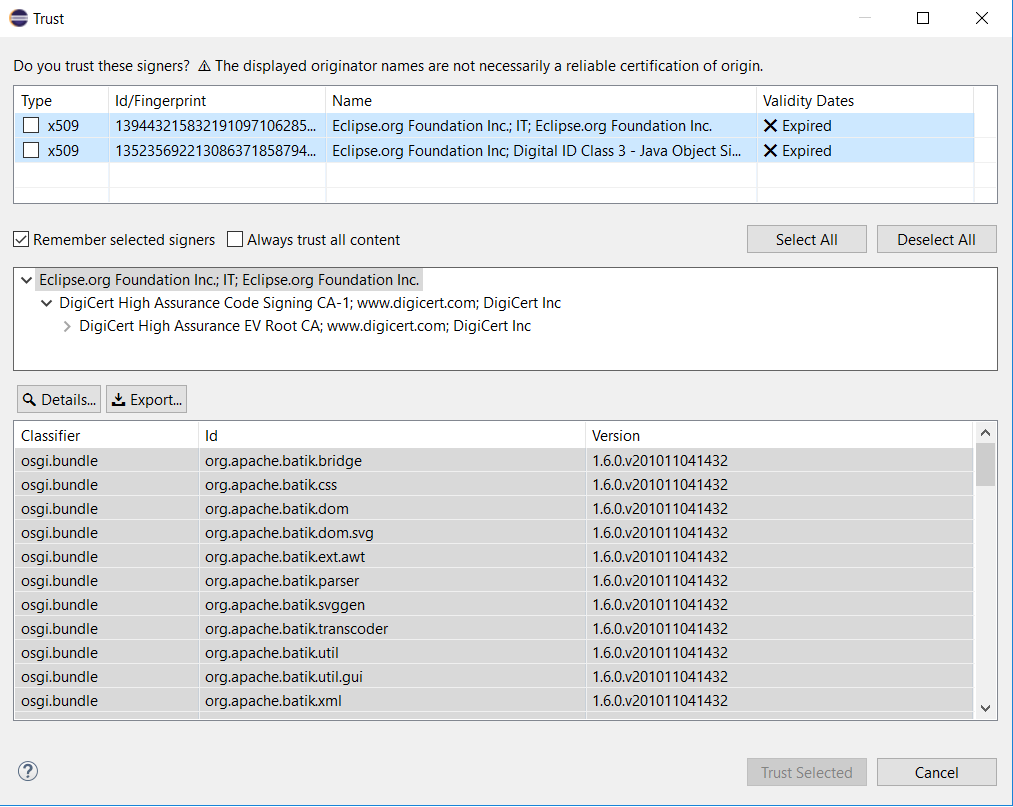Maximize the Trust dialog window
Viewport: 1013px width, 807px height.
click(923, 18)
